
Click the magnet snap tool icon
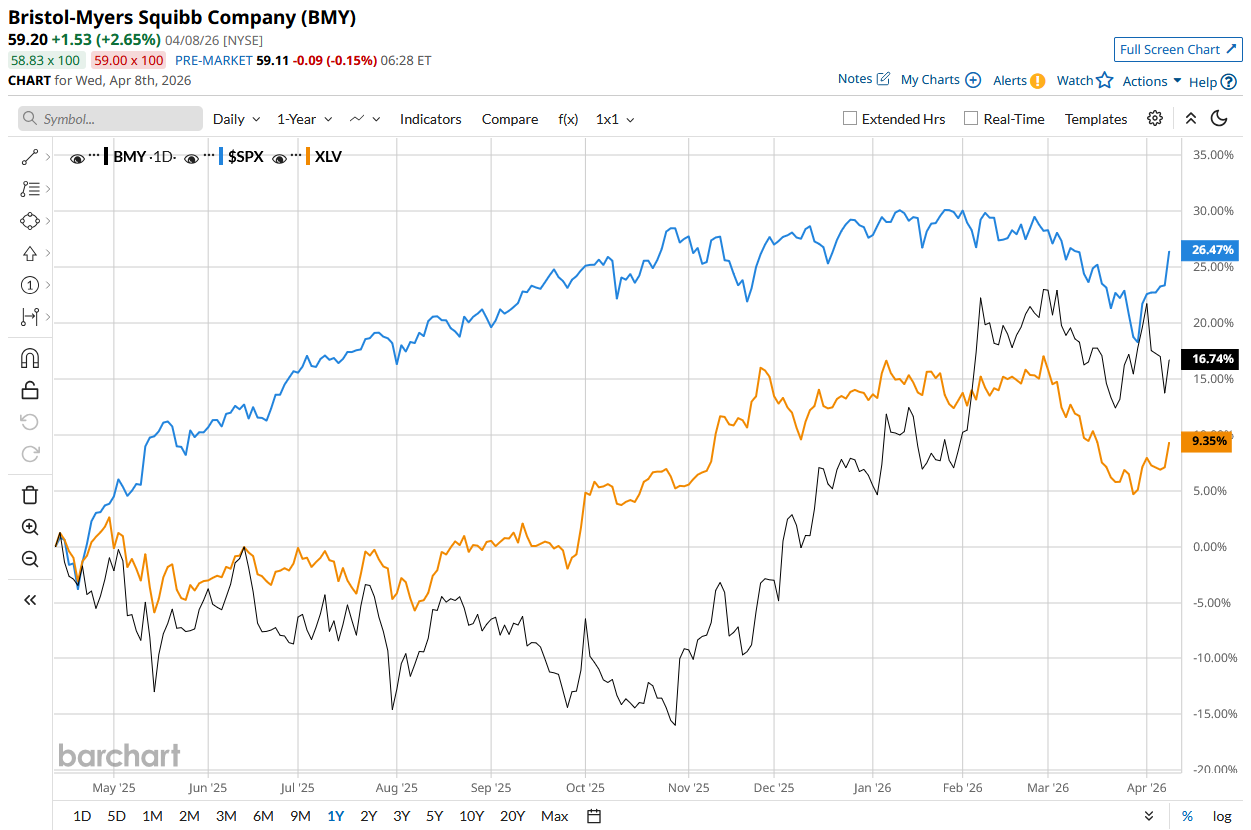tap(30, 358)
